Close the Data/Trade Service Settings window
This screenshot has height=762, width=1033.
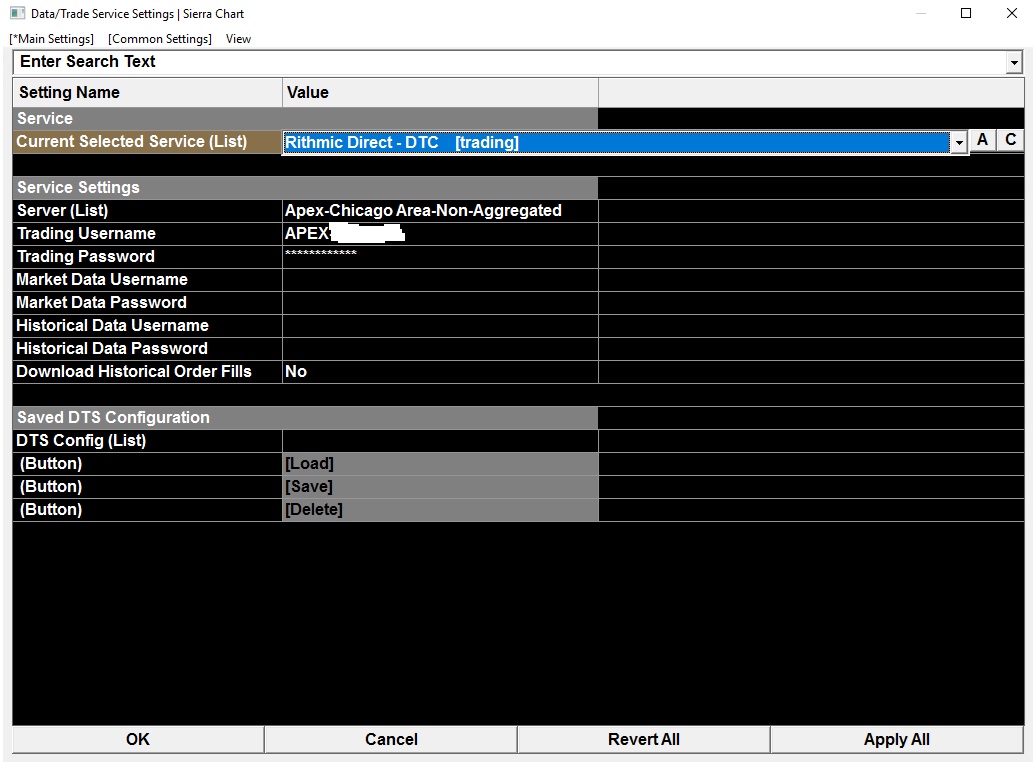(x=1012, y=13)
